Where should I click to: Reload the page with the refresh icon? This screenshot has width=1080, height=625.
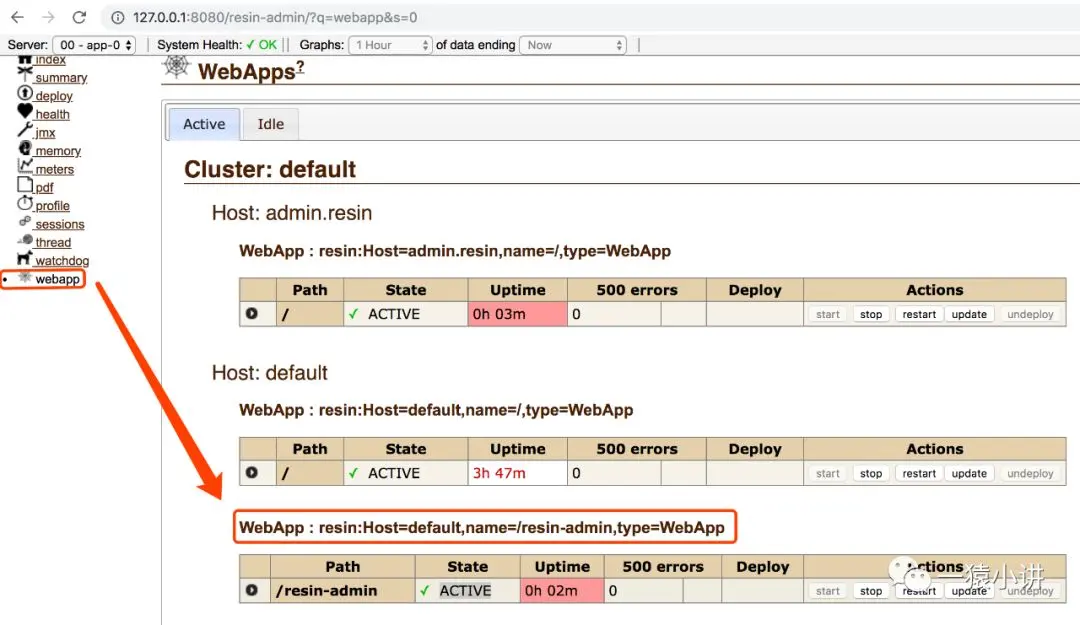[x=79, y=17]
